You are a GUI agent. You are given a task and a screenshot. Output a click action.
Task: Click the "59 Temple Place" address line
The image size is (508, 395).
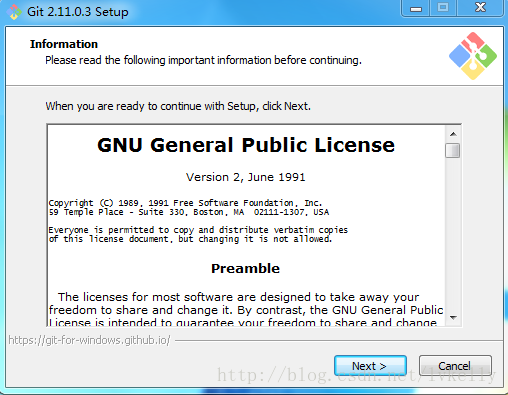point(189,212)
